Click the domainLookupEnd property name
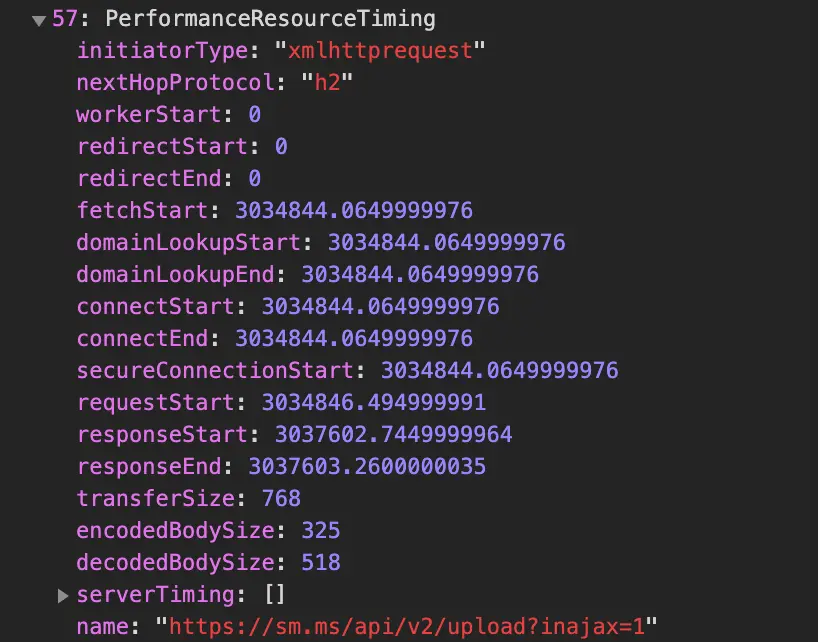This screenshot has height=642, width=818. tap(175, 274)
